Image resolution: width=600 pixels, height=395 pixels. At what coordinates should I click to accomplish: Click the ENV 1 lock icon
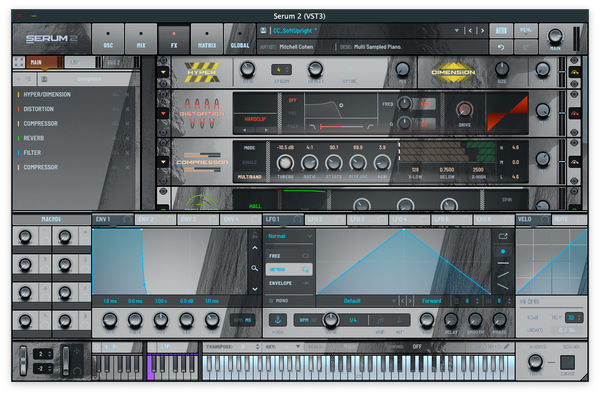coord(254,235)
